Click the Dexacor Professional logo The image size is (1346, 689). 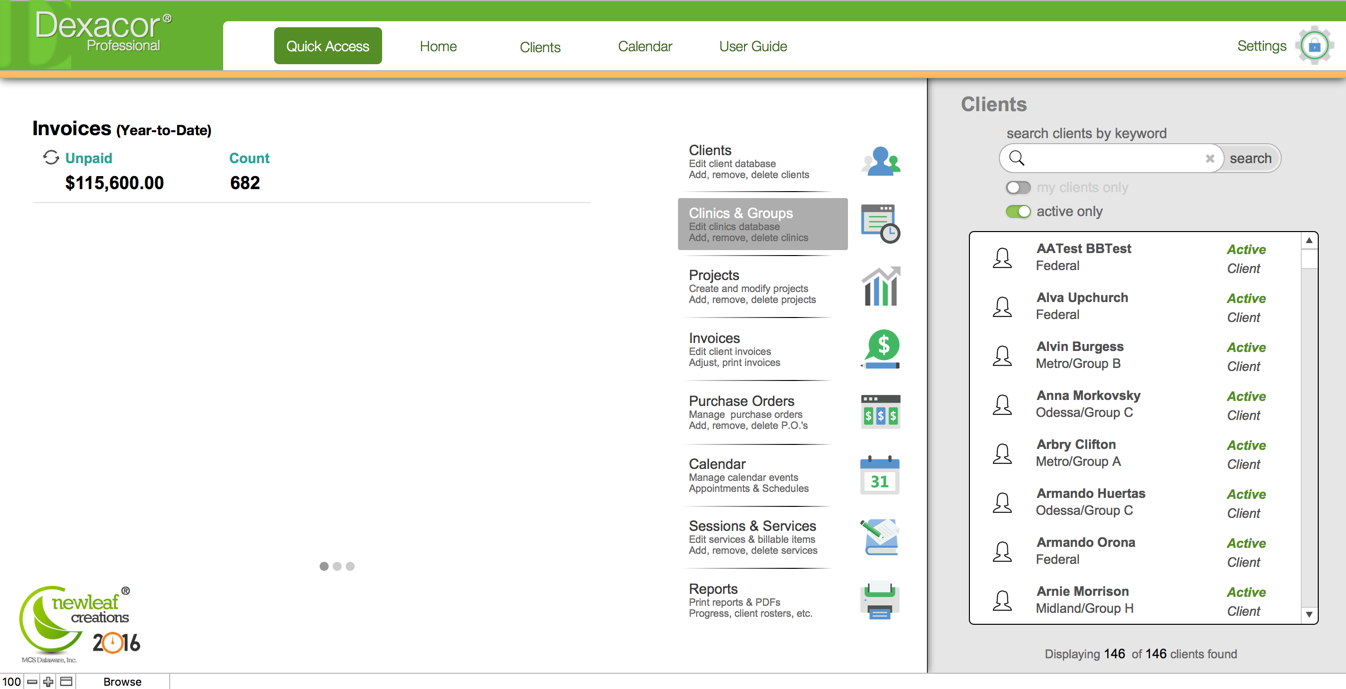[x=104, y=33]
